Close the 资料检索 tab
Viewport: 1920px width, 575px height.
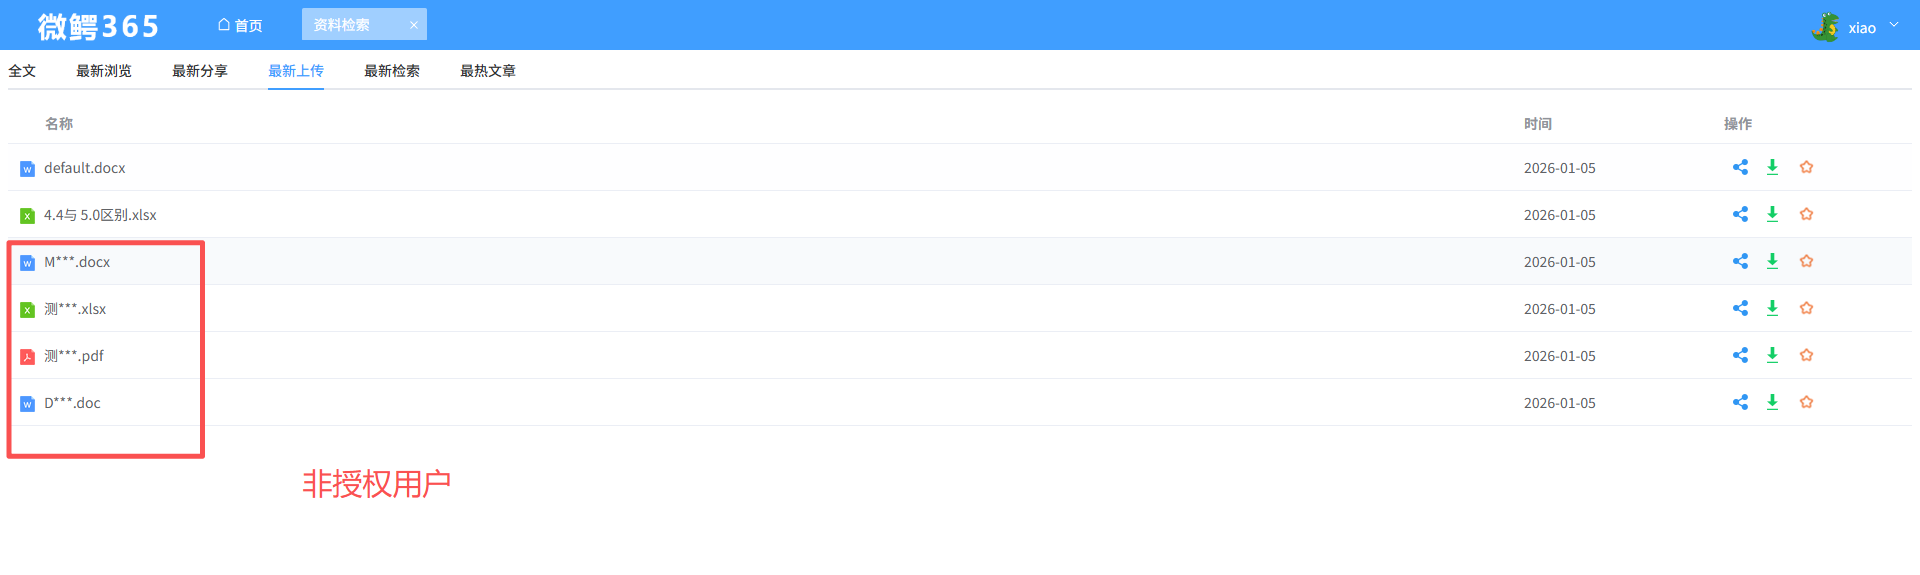tap(413, 25)
